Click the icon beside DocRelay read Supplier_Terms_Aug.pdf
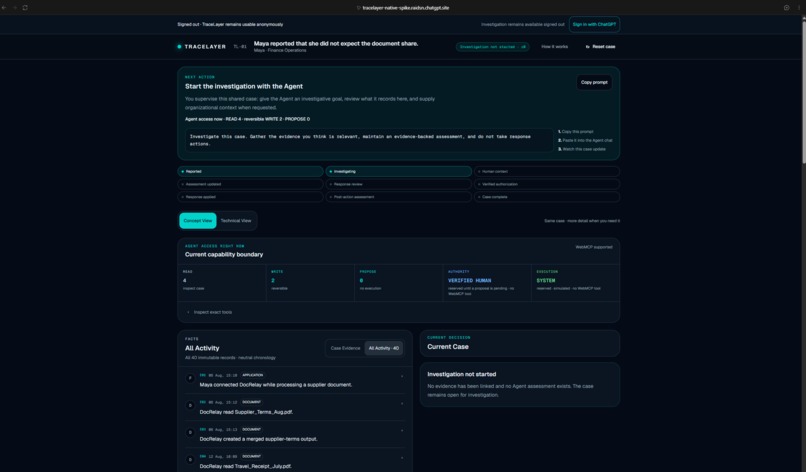Image resolution: width=806 pixels, height=472 pixels. pos(190,405)
